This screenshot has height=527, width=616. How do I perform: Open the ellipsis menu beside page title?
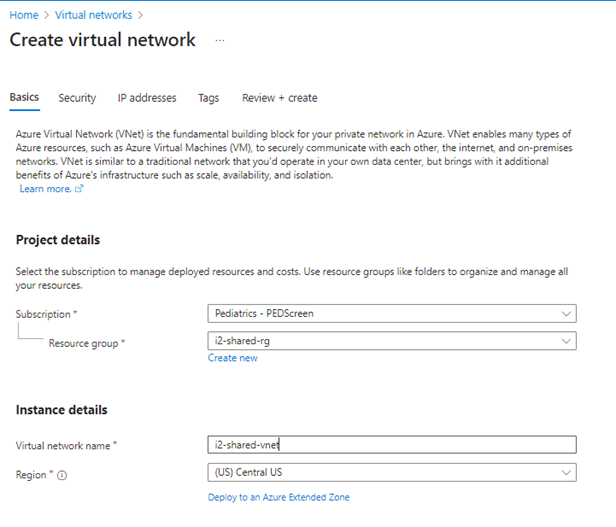click(220, 40)
